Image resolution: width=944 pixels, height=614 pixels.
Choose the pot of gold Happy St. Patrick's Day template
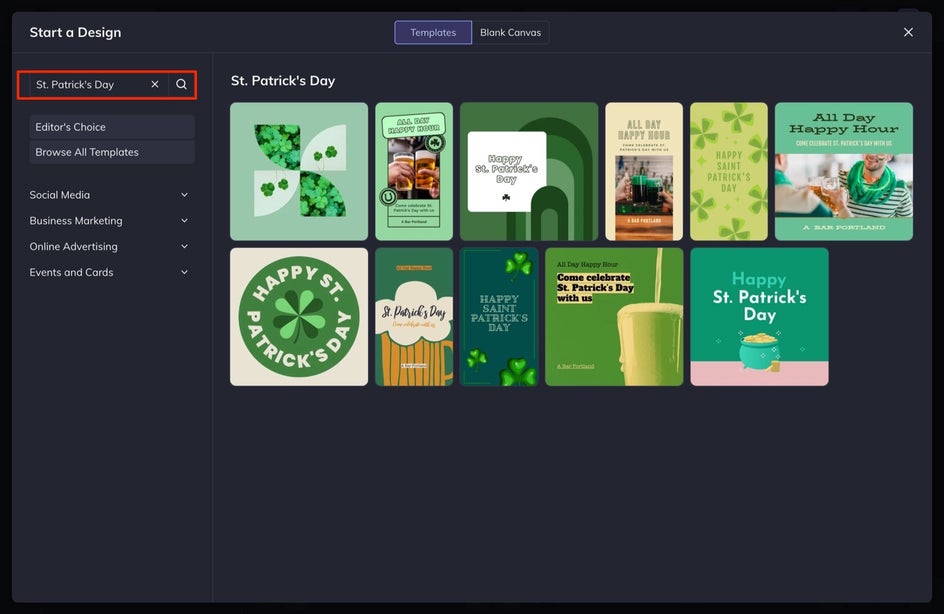[759, 317]
